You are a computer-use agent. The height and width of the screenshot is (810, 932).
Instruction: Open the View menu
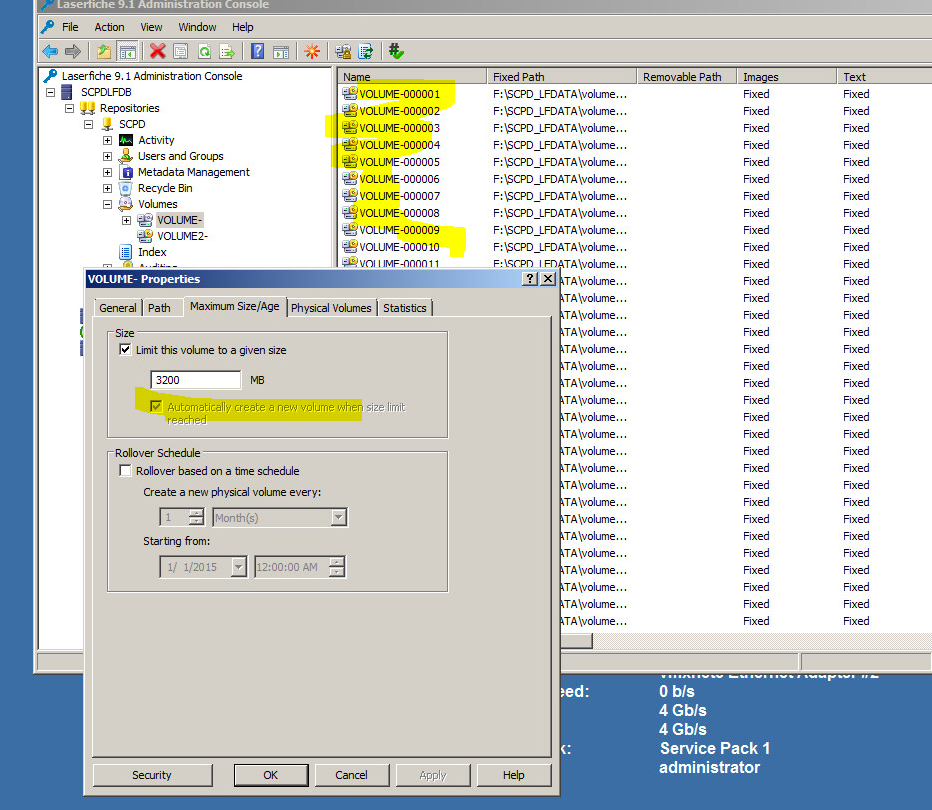point(151,27)
